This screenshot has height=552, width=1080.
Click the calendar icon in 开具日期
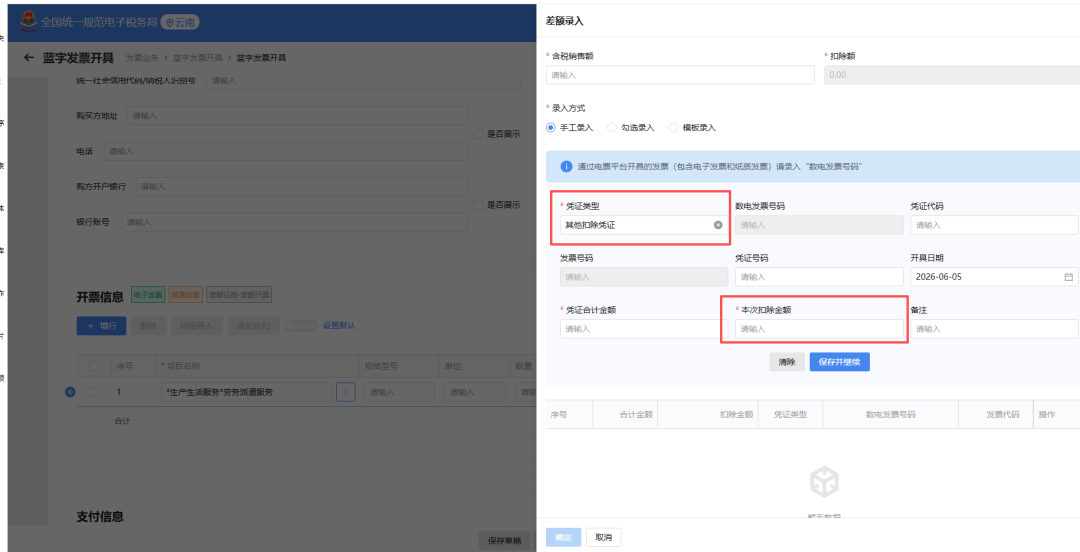pyautogui.click(x=1068, y=277)
